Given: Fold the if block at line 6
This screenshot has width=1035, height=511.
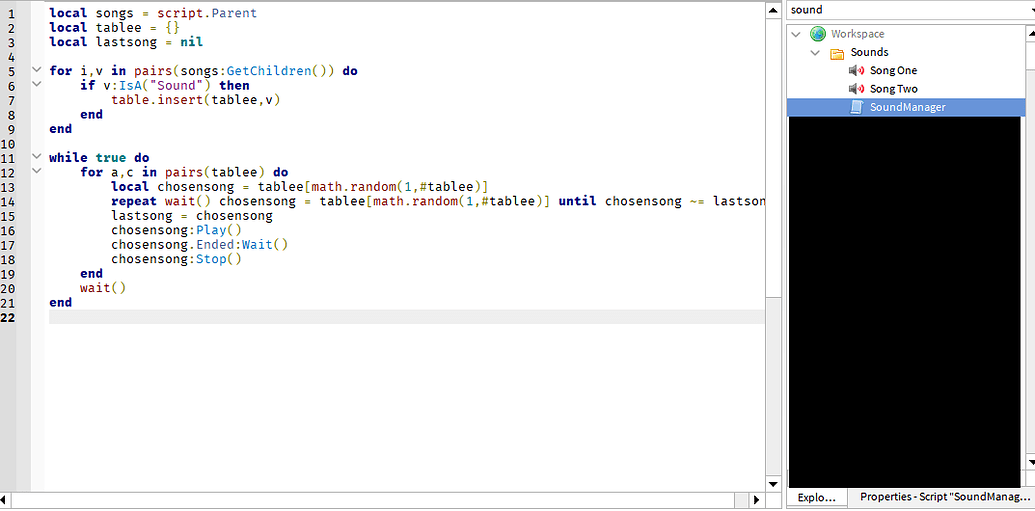Looking at the screenshot, I should (x=37, y=85).
